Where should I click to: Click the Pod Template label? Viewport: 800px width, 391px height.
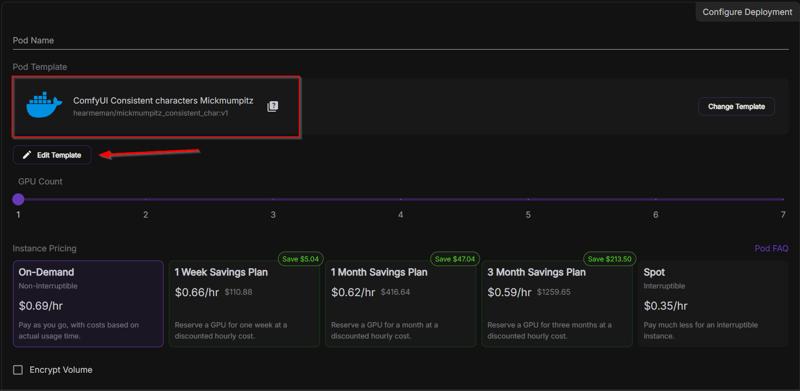coord(40,67)
